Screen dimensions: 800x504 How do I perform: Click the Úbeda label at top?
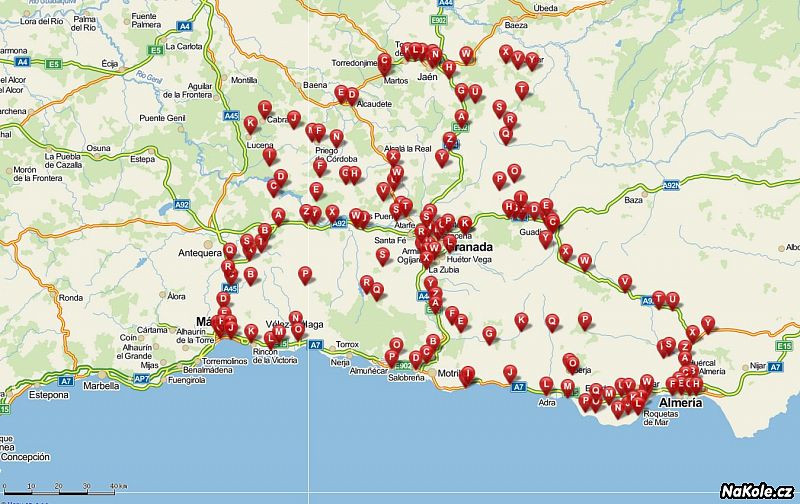545,8
